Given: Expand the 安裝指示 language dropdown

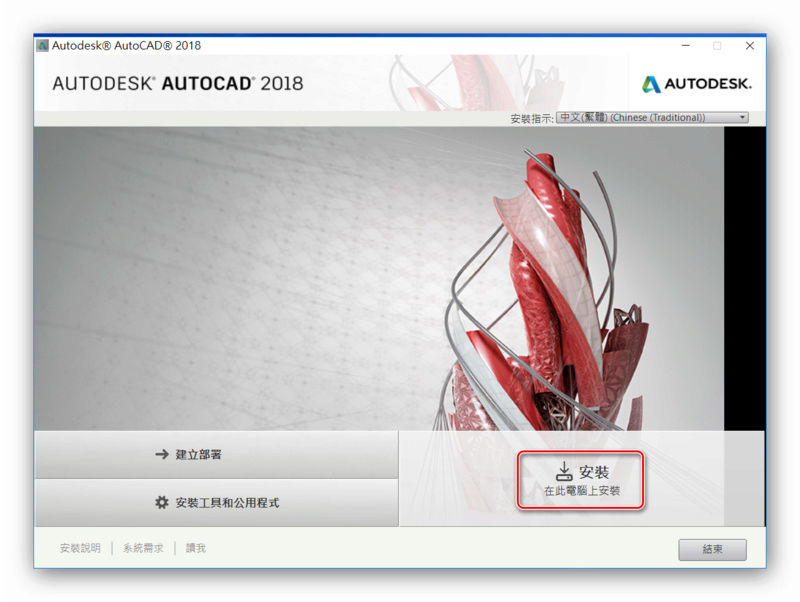Looking at the screenshot, I should click(652, 118).
